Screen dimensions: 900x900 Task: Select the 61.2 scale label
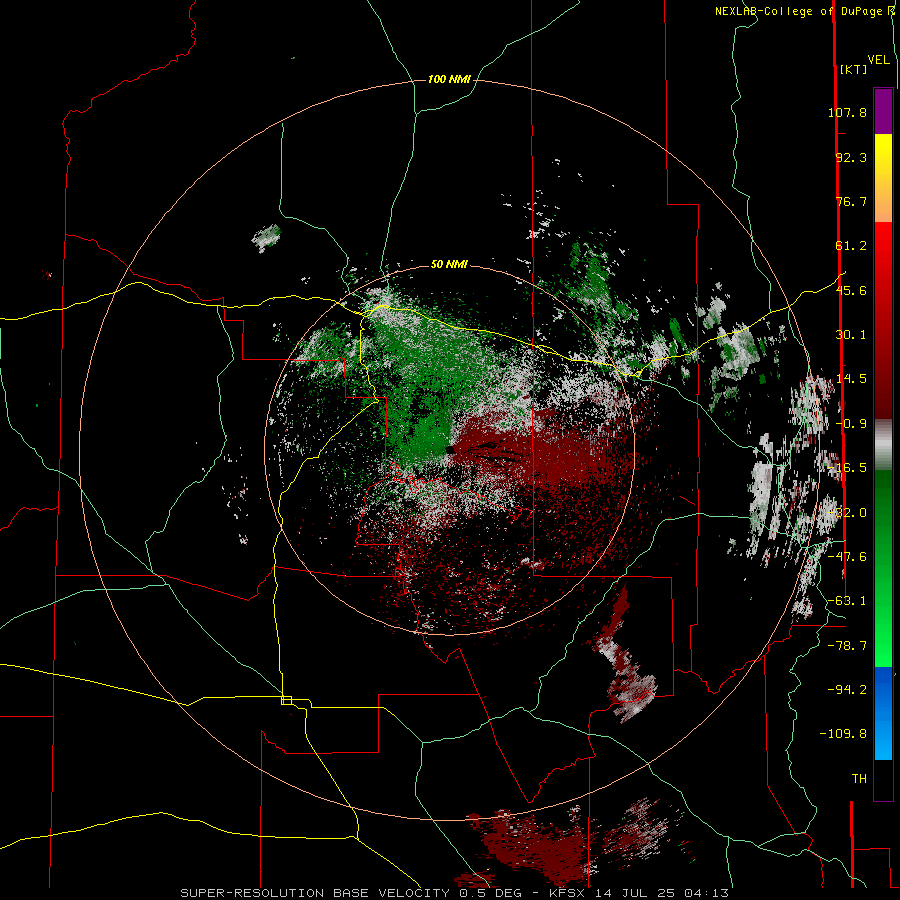point(851,246)
